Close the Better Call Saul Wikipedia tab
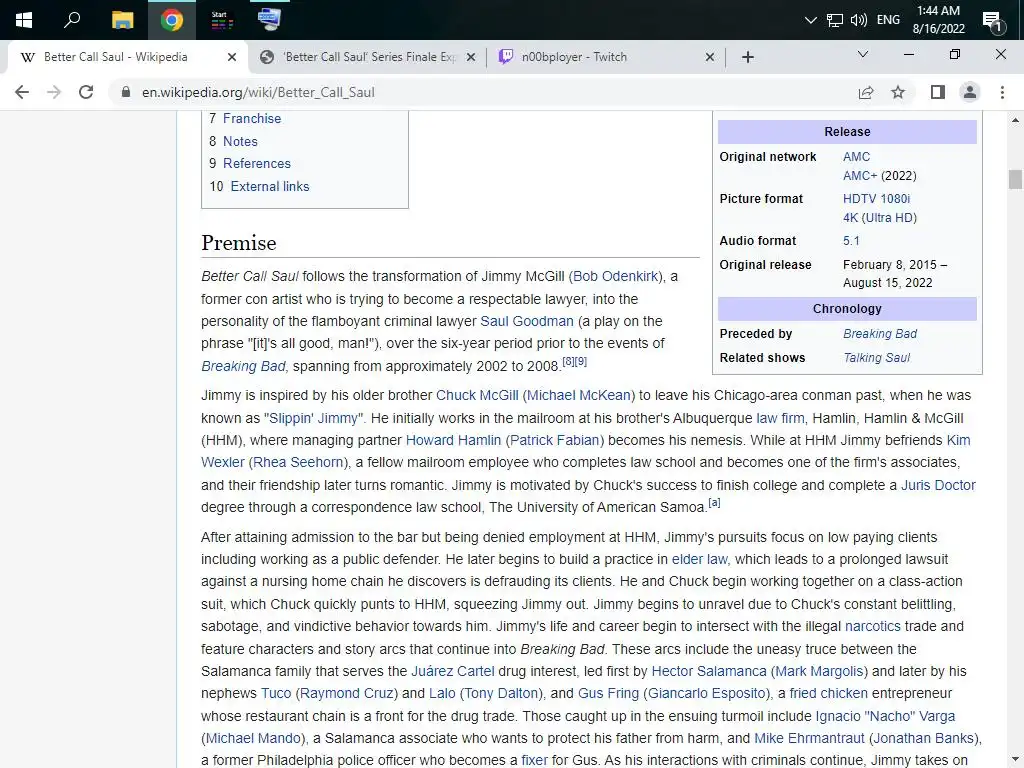Image resolution: width=1024 pixels, height=768 pixels. point(232,57)
